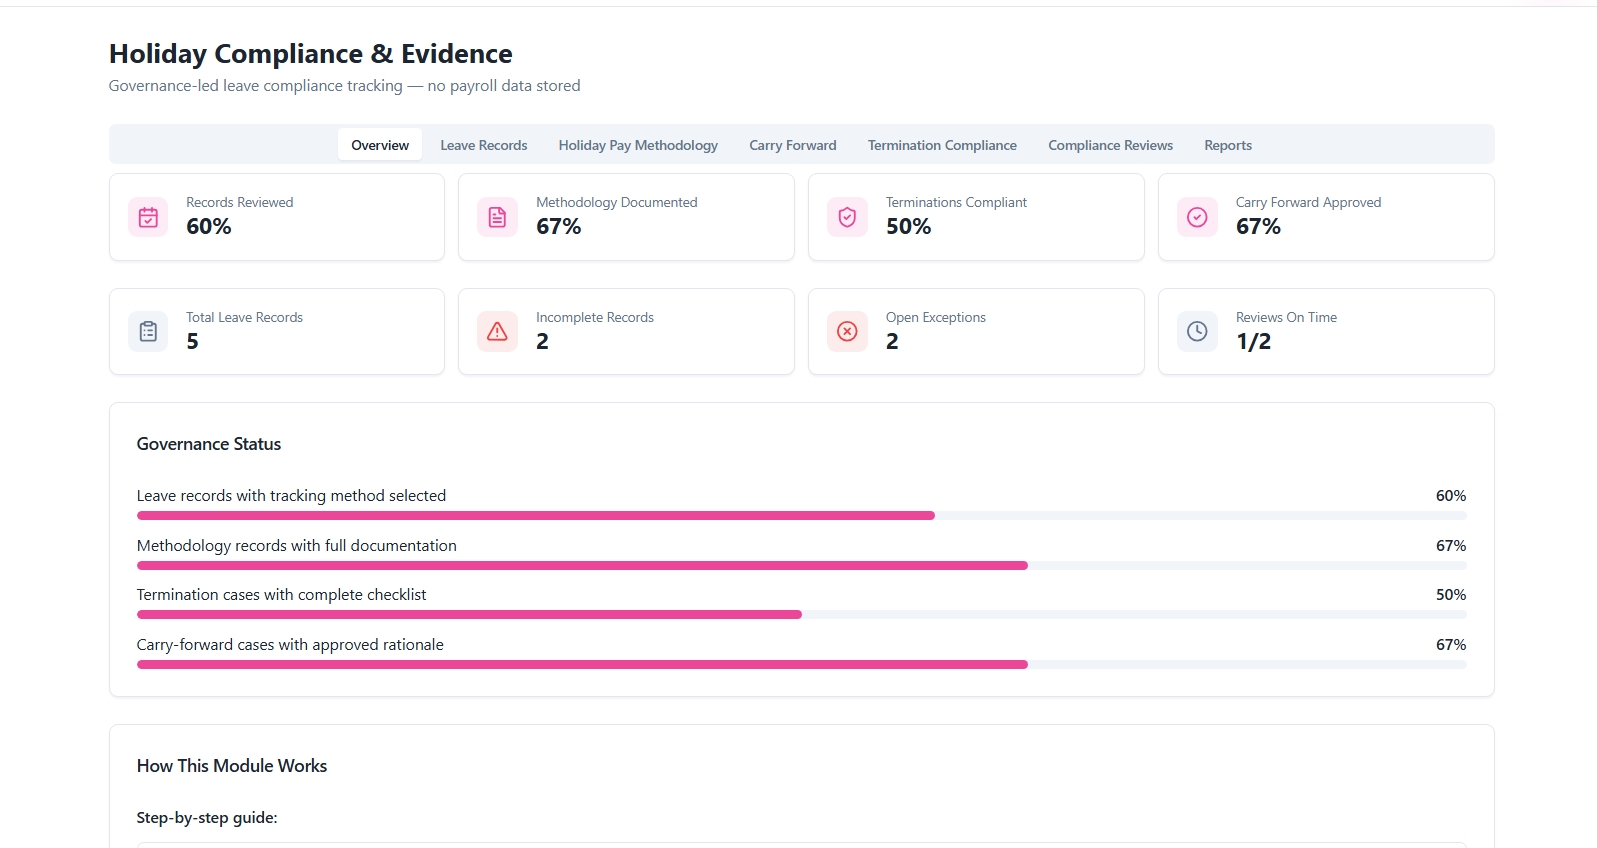The image size is (1597, 848).
Task: Click the Terminations Compliant shield icon
Action: click(847, 217)
